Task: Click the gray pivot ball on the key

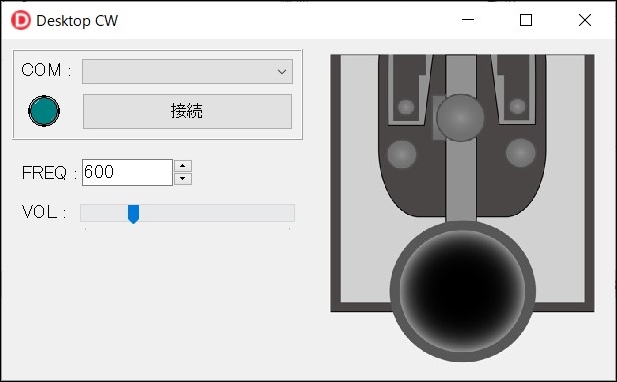Action: tap(460, 118)
